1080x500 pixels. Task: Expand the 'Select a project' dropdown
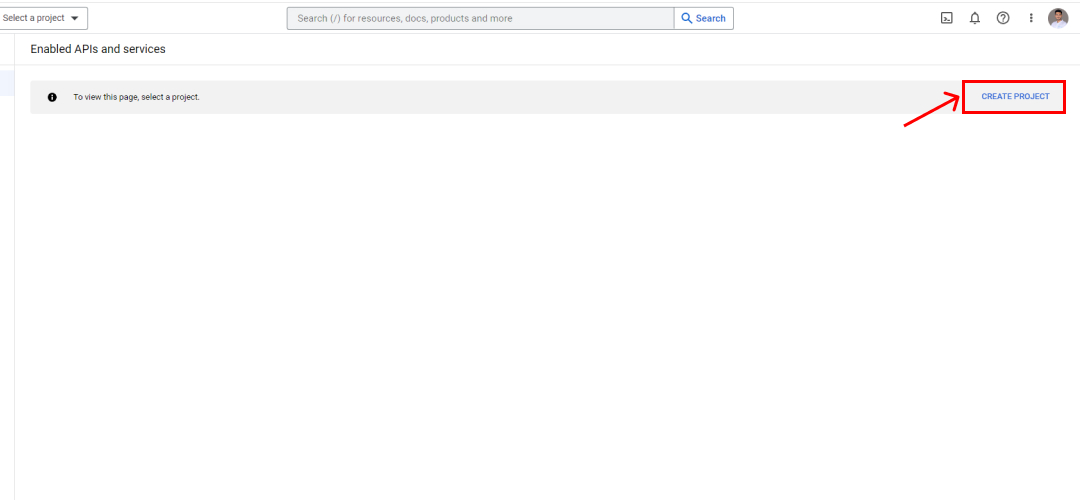36,18
